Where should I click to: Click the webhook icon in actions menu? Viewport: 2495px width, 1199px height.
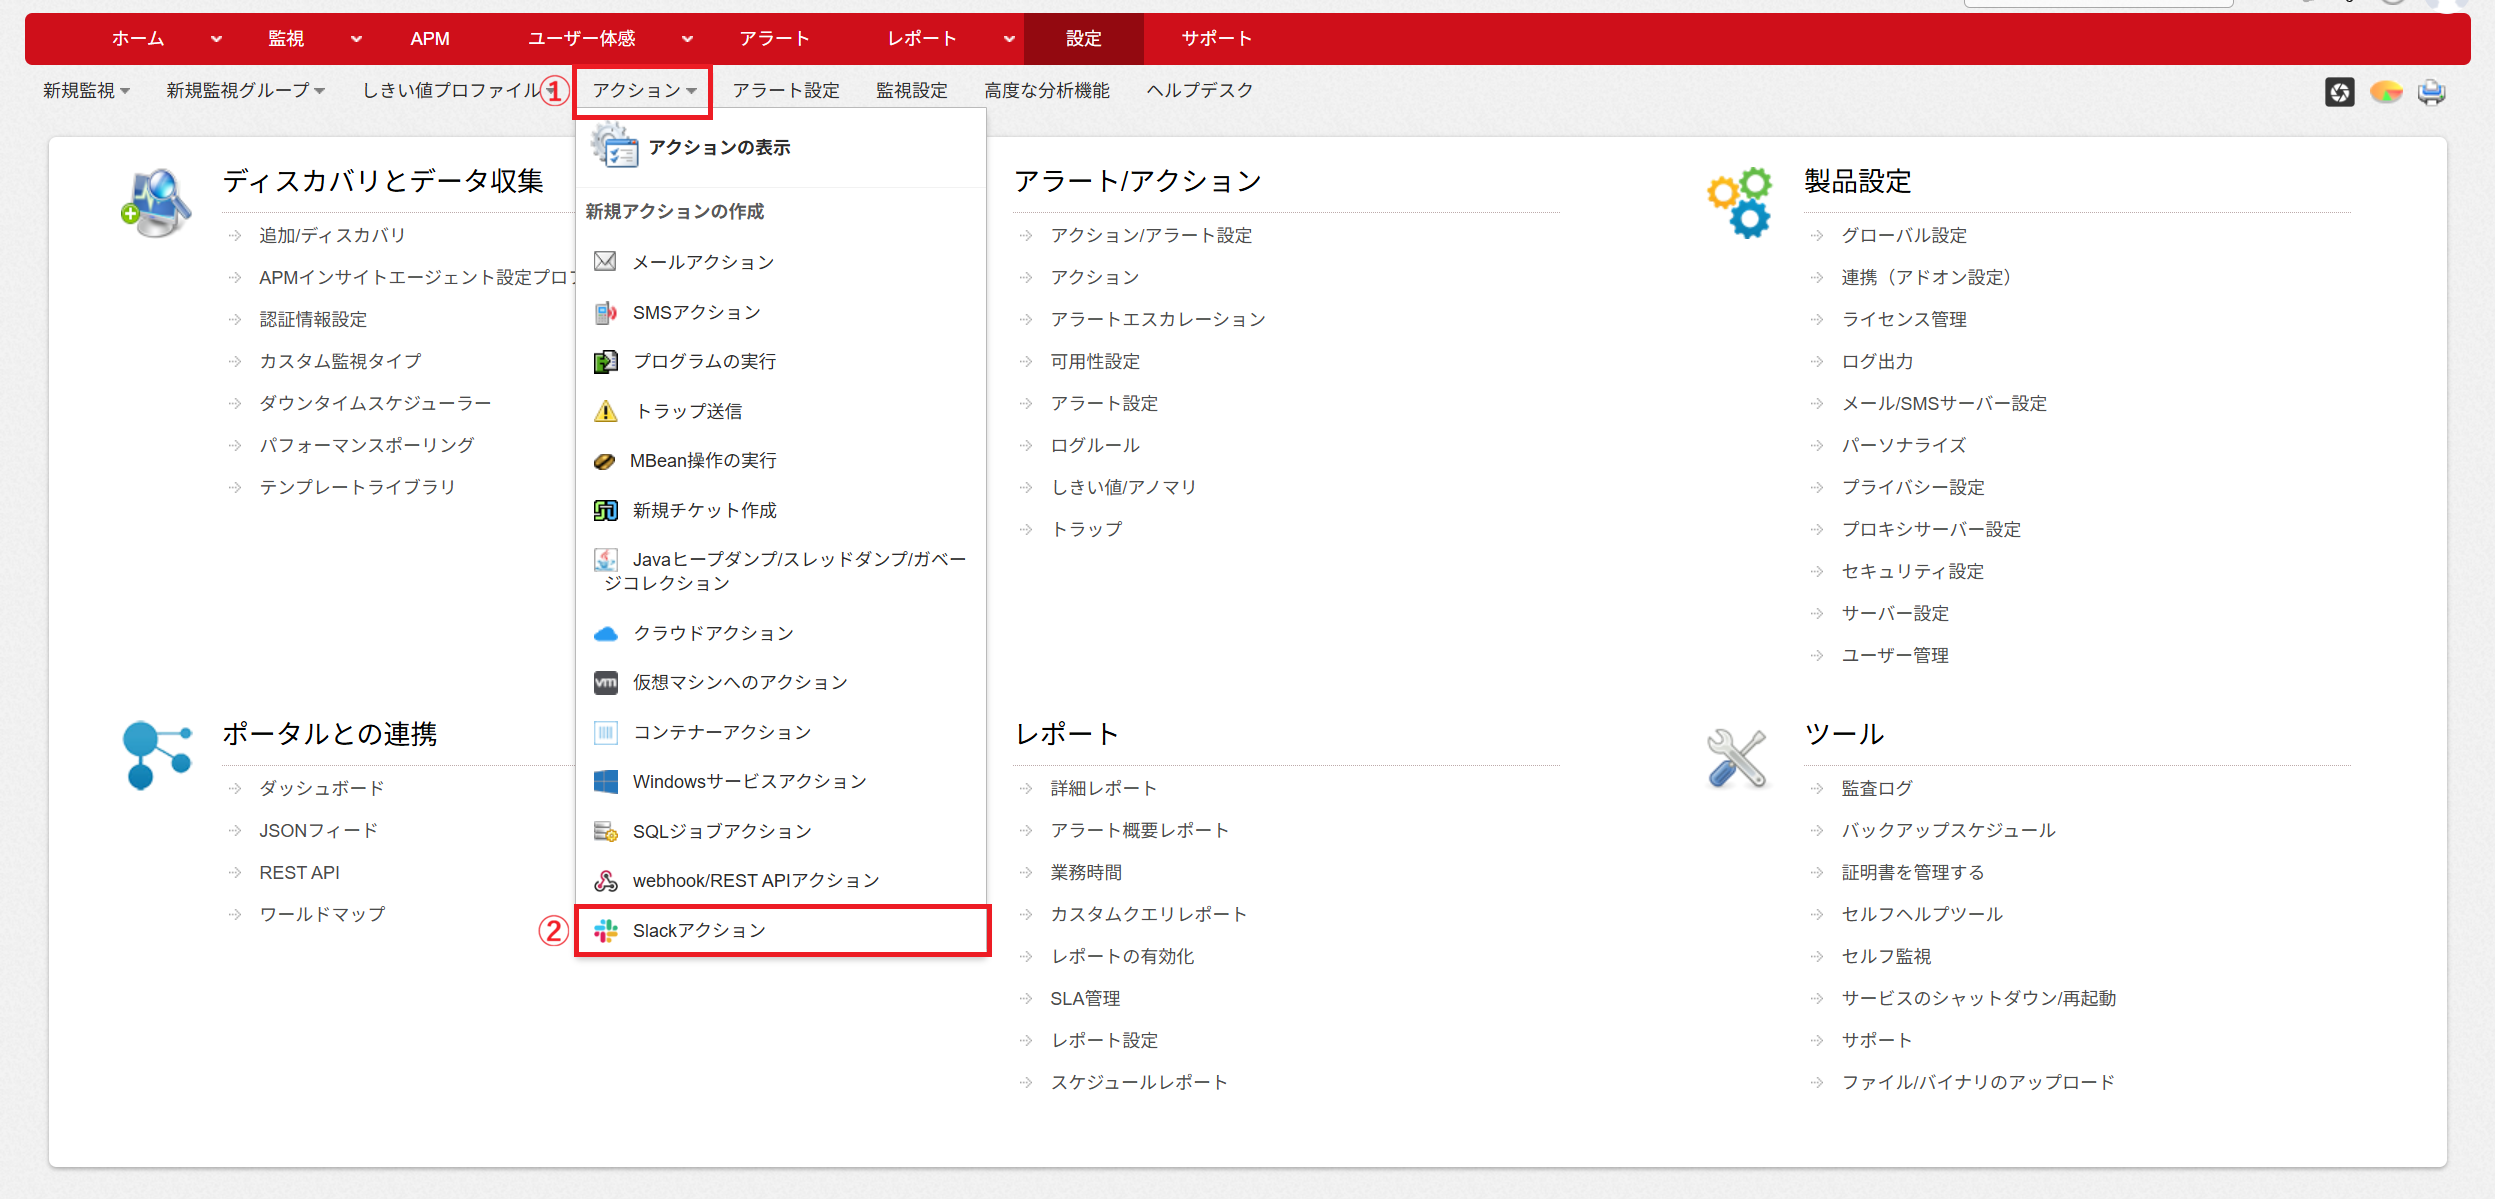[x=605, y=881]
